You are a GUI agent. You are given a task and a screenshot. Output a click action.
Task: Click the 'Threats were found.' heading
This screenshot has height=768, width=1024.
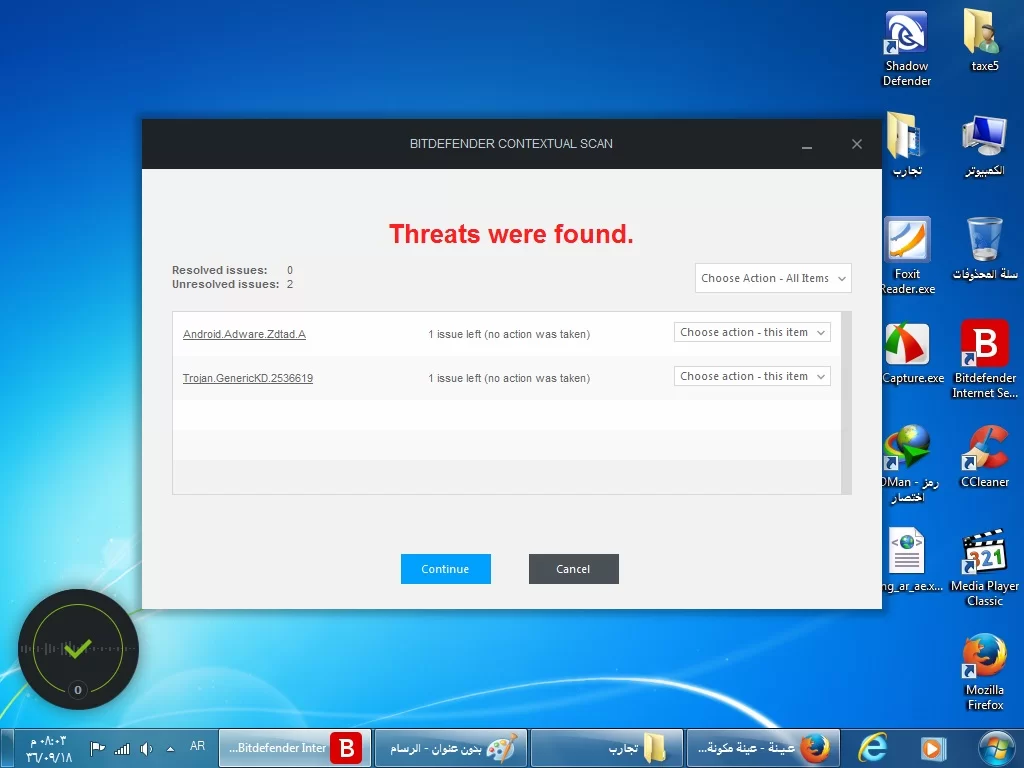tap(511, 234)
